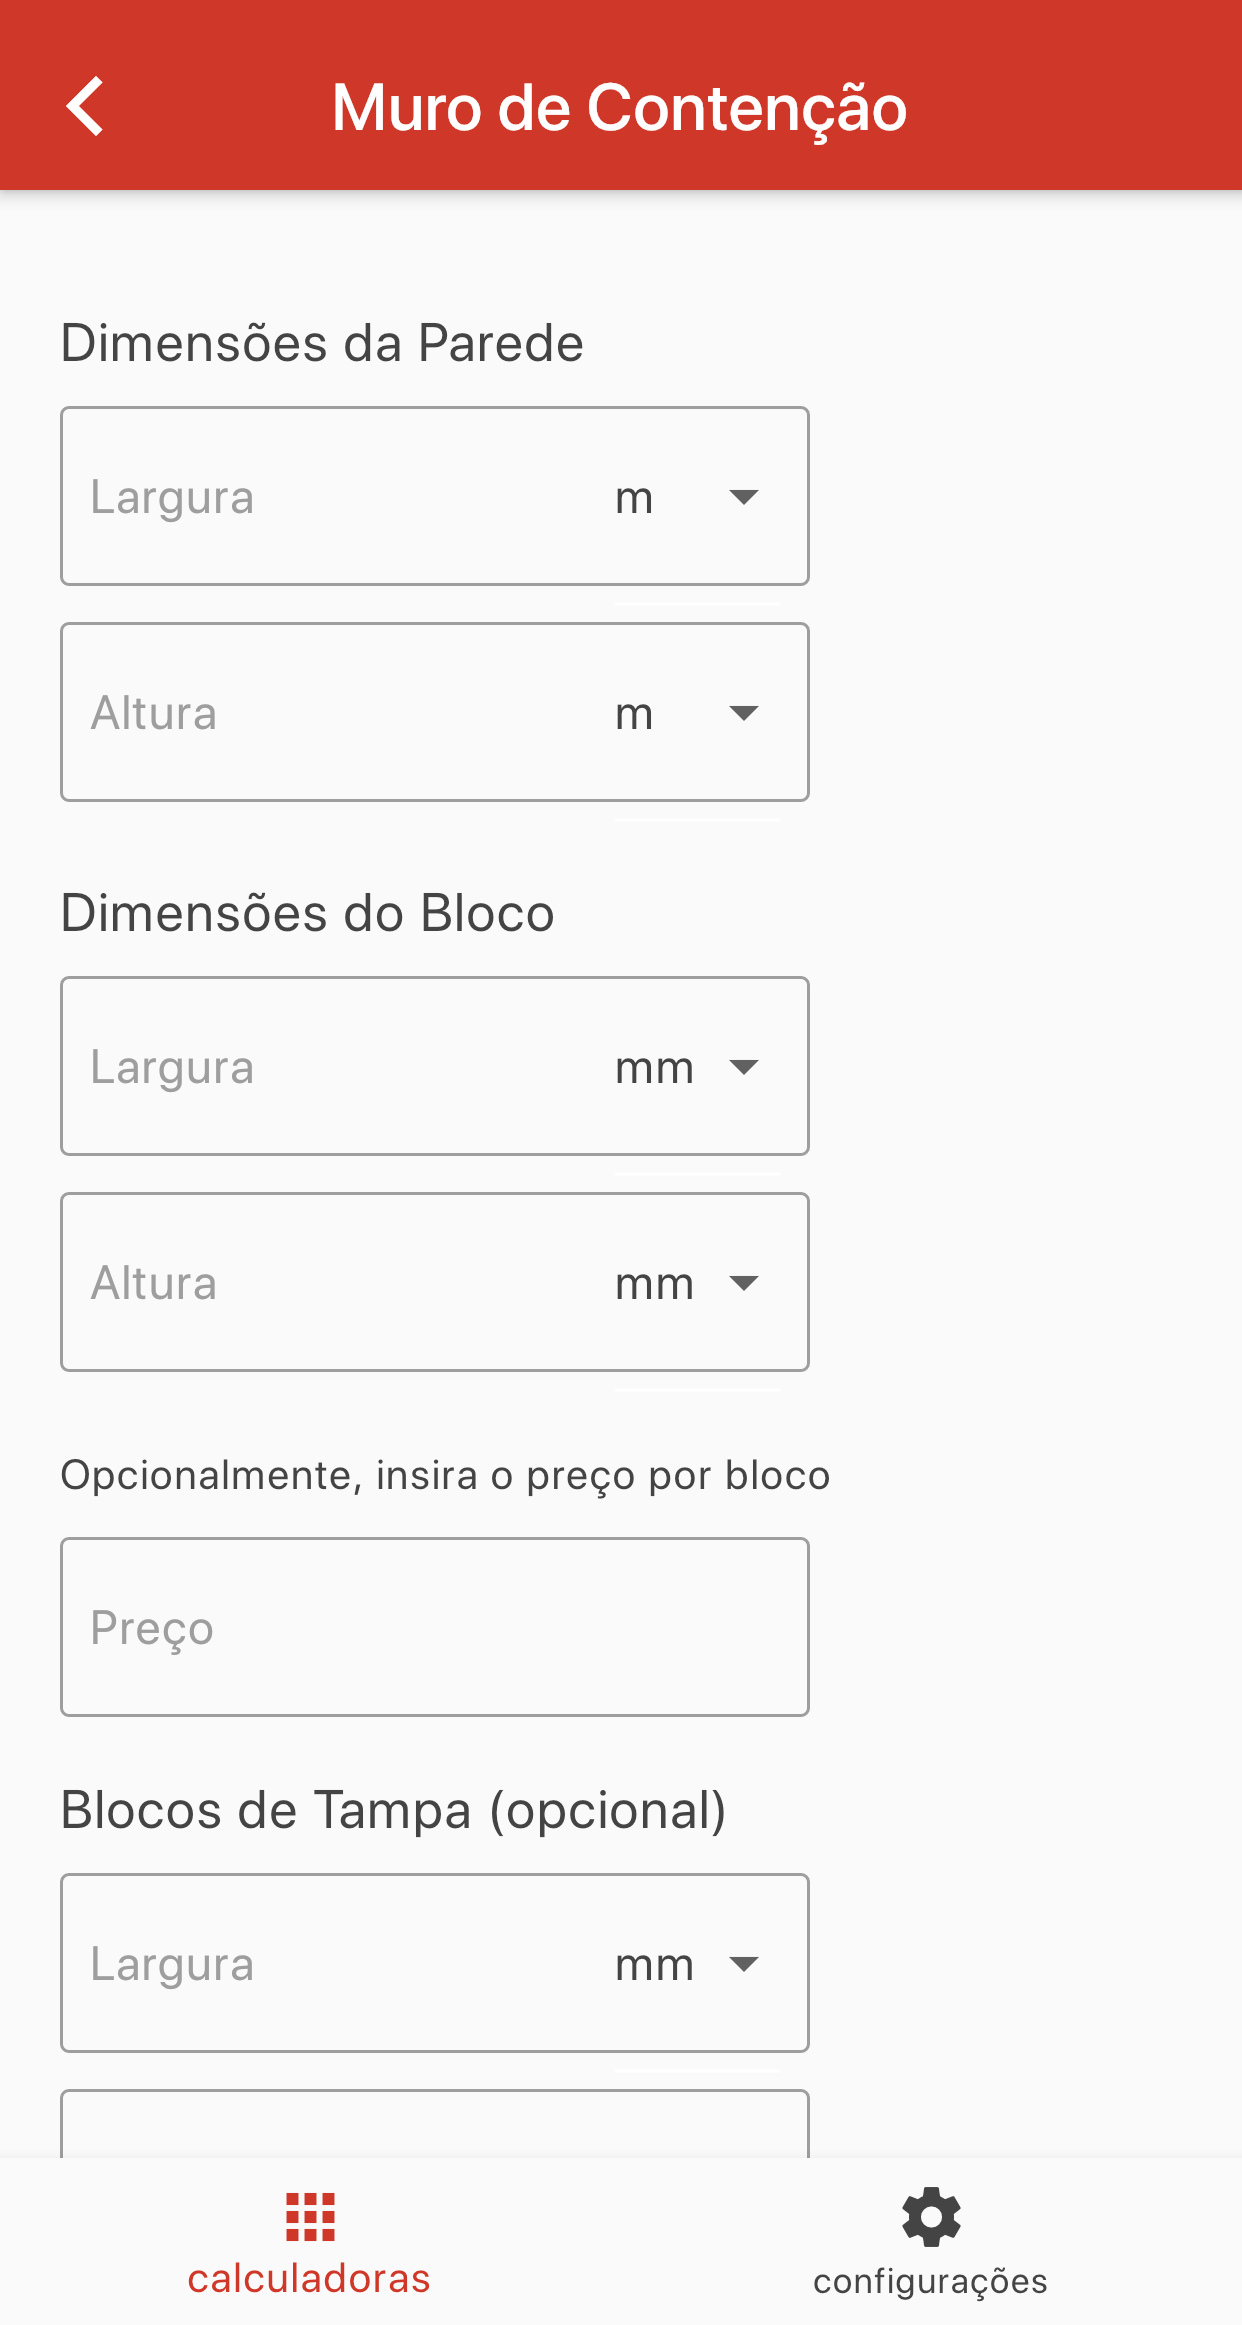Screen dimensions: 1242x2325
Task: Expand wall Largura unit dropdown arrow
Action: click(744, 497)
